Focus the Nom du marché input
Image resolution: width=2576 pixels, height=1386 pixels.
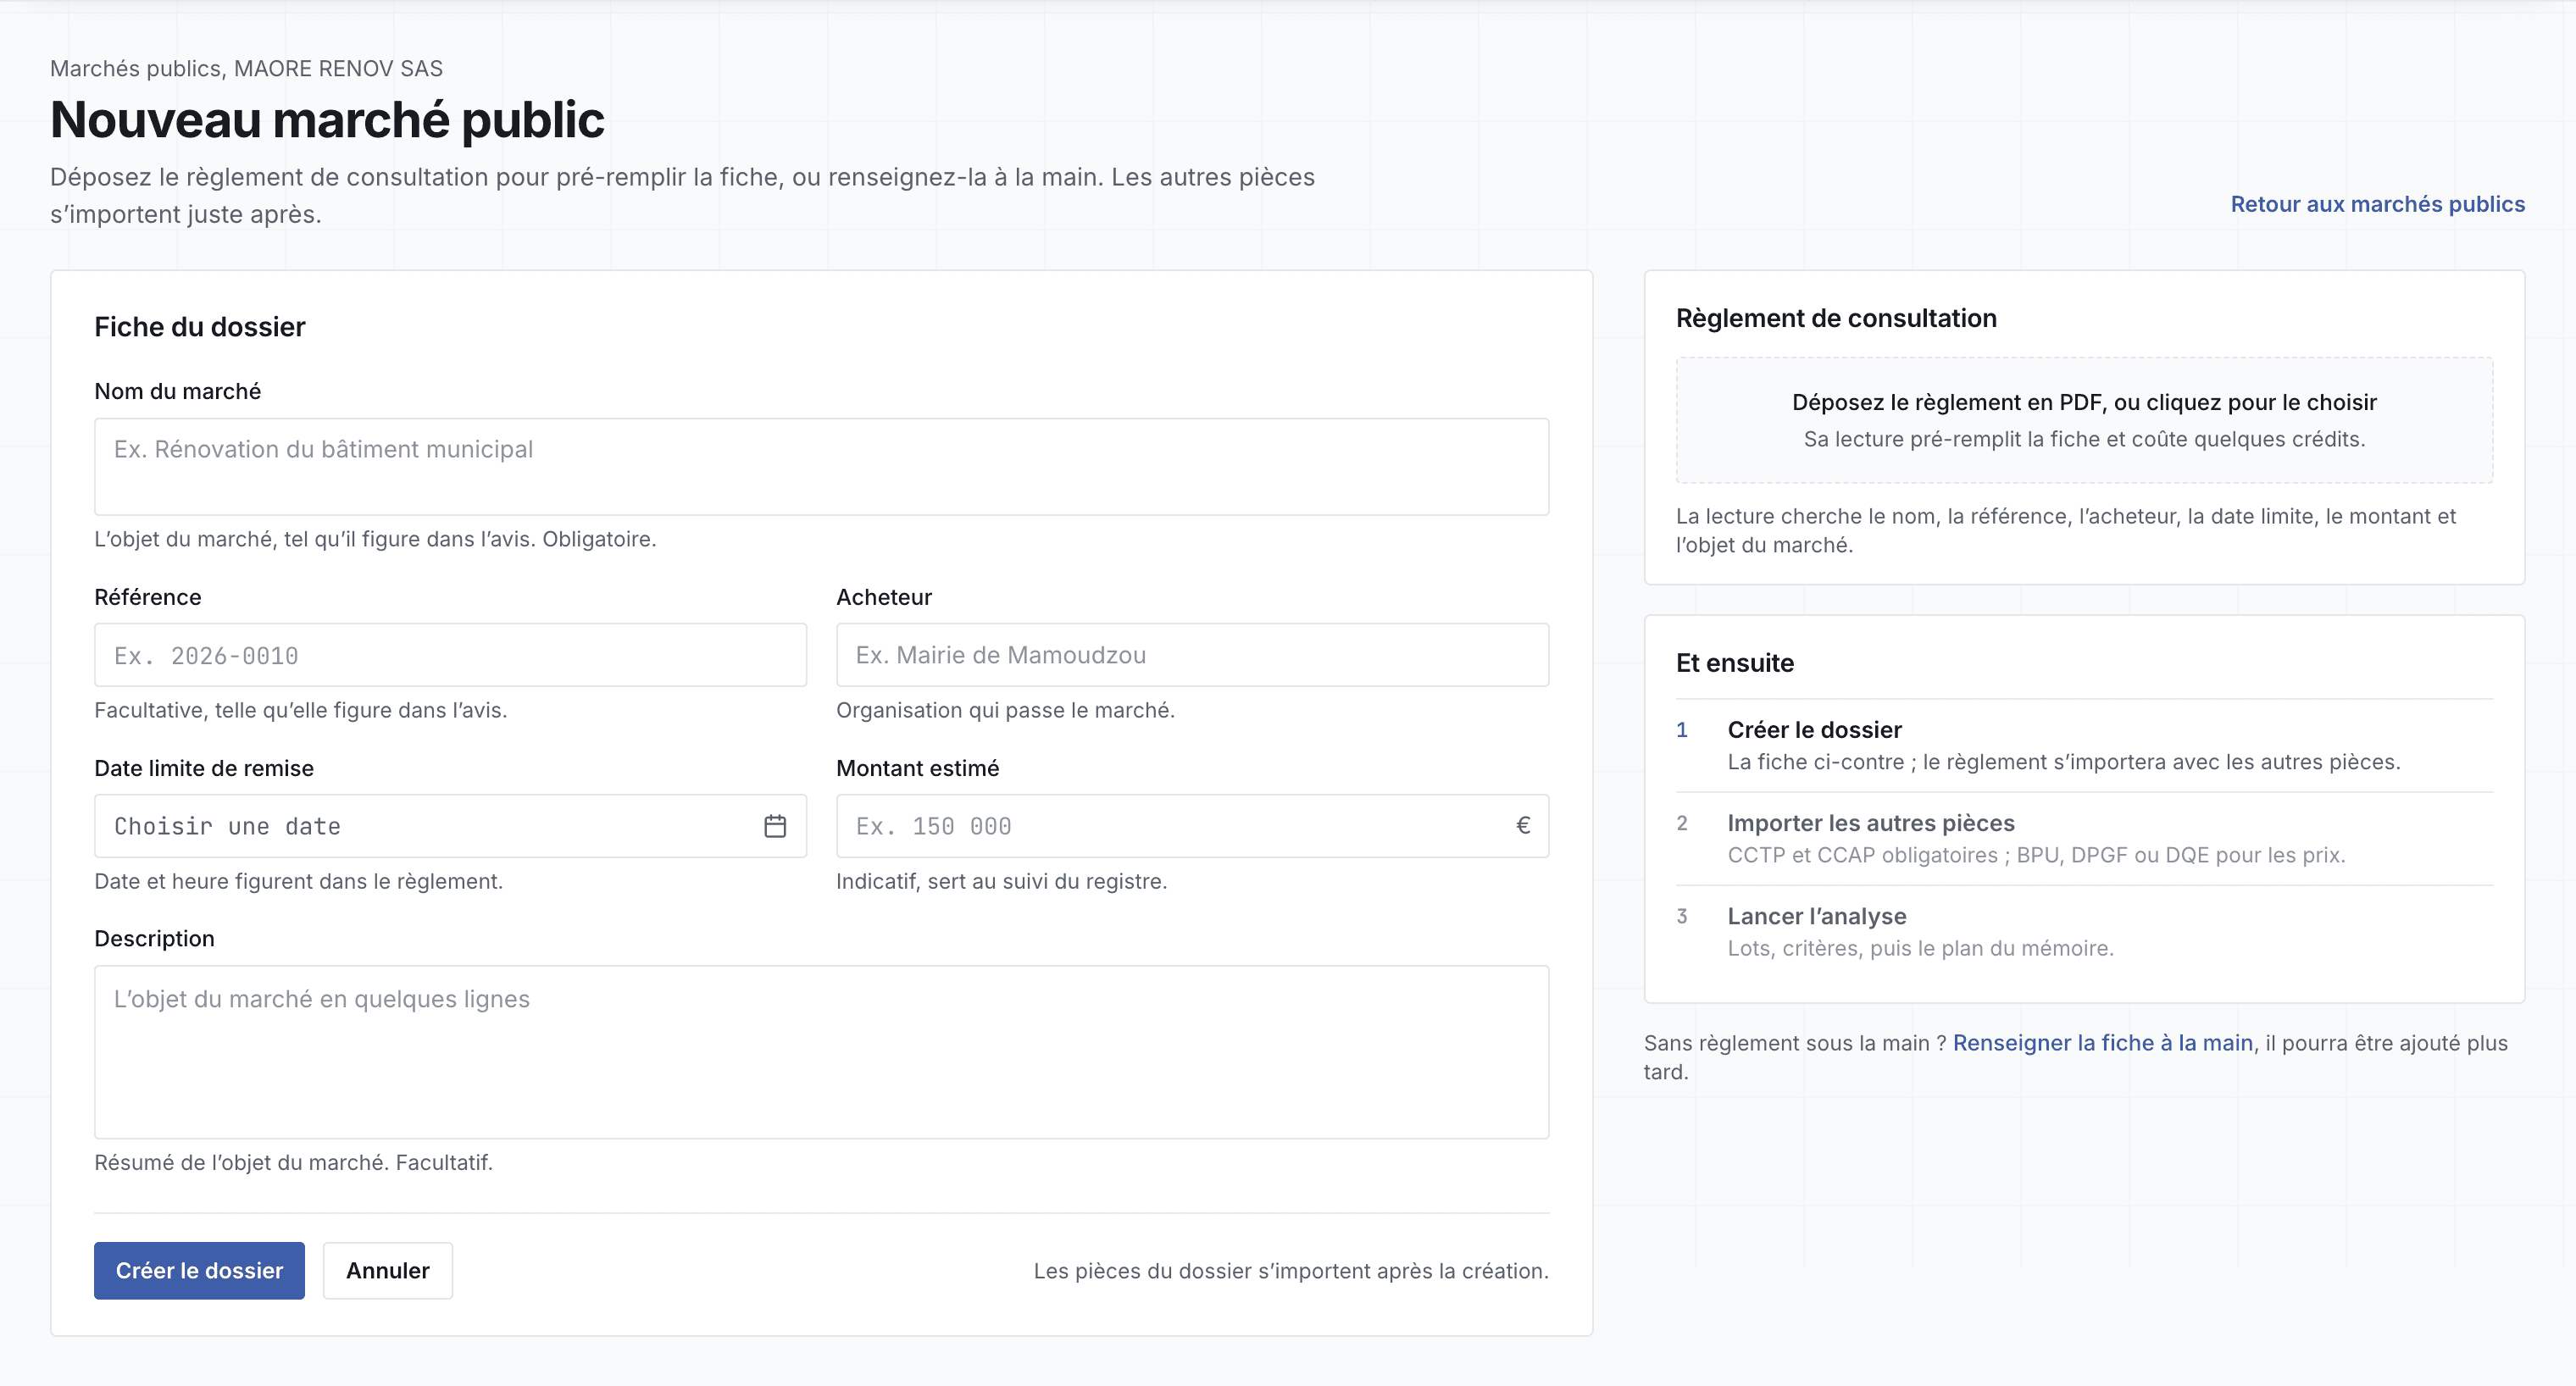[821, 467]
